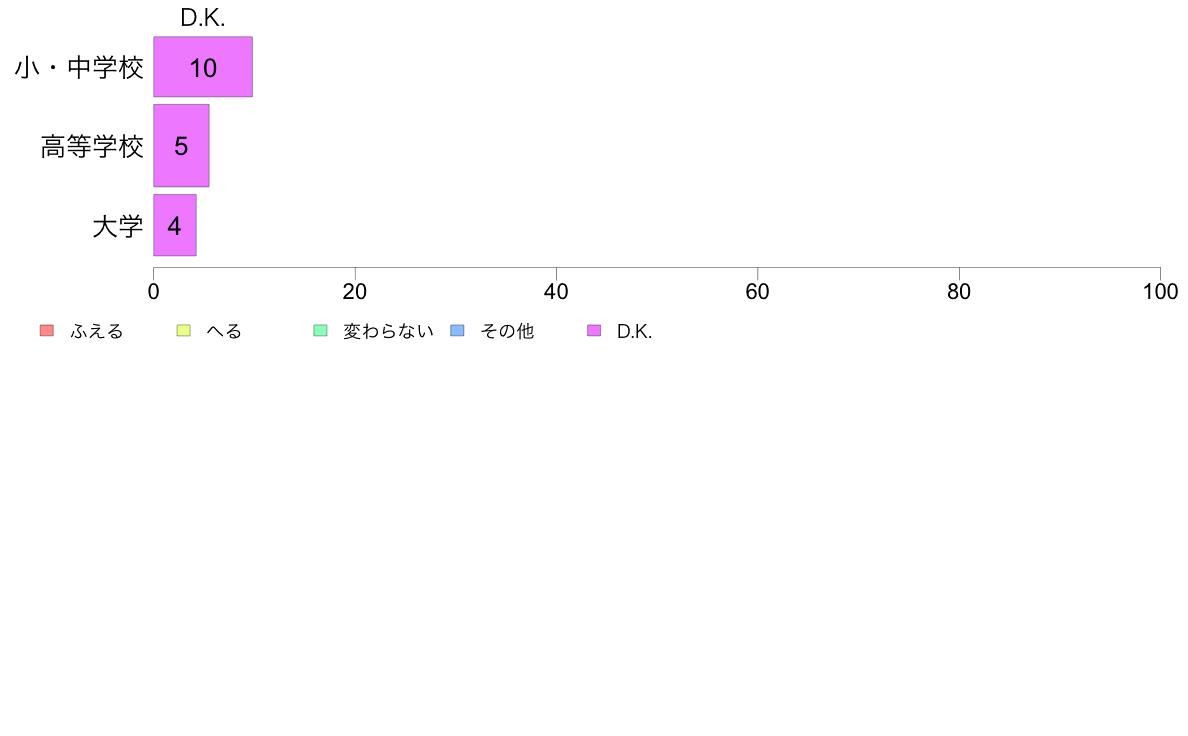This screenshot has height=736, width=1188.
Task: Click the 60 axis tick label
Action: (x=758, y=292)
